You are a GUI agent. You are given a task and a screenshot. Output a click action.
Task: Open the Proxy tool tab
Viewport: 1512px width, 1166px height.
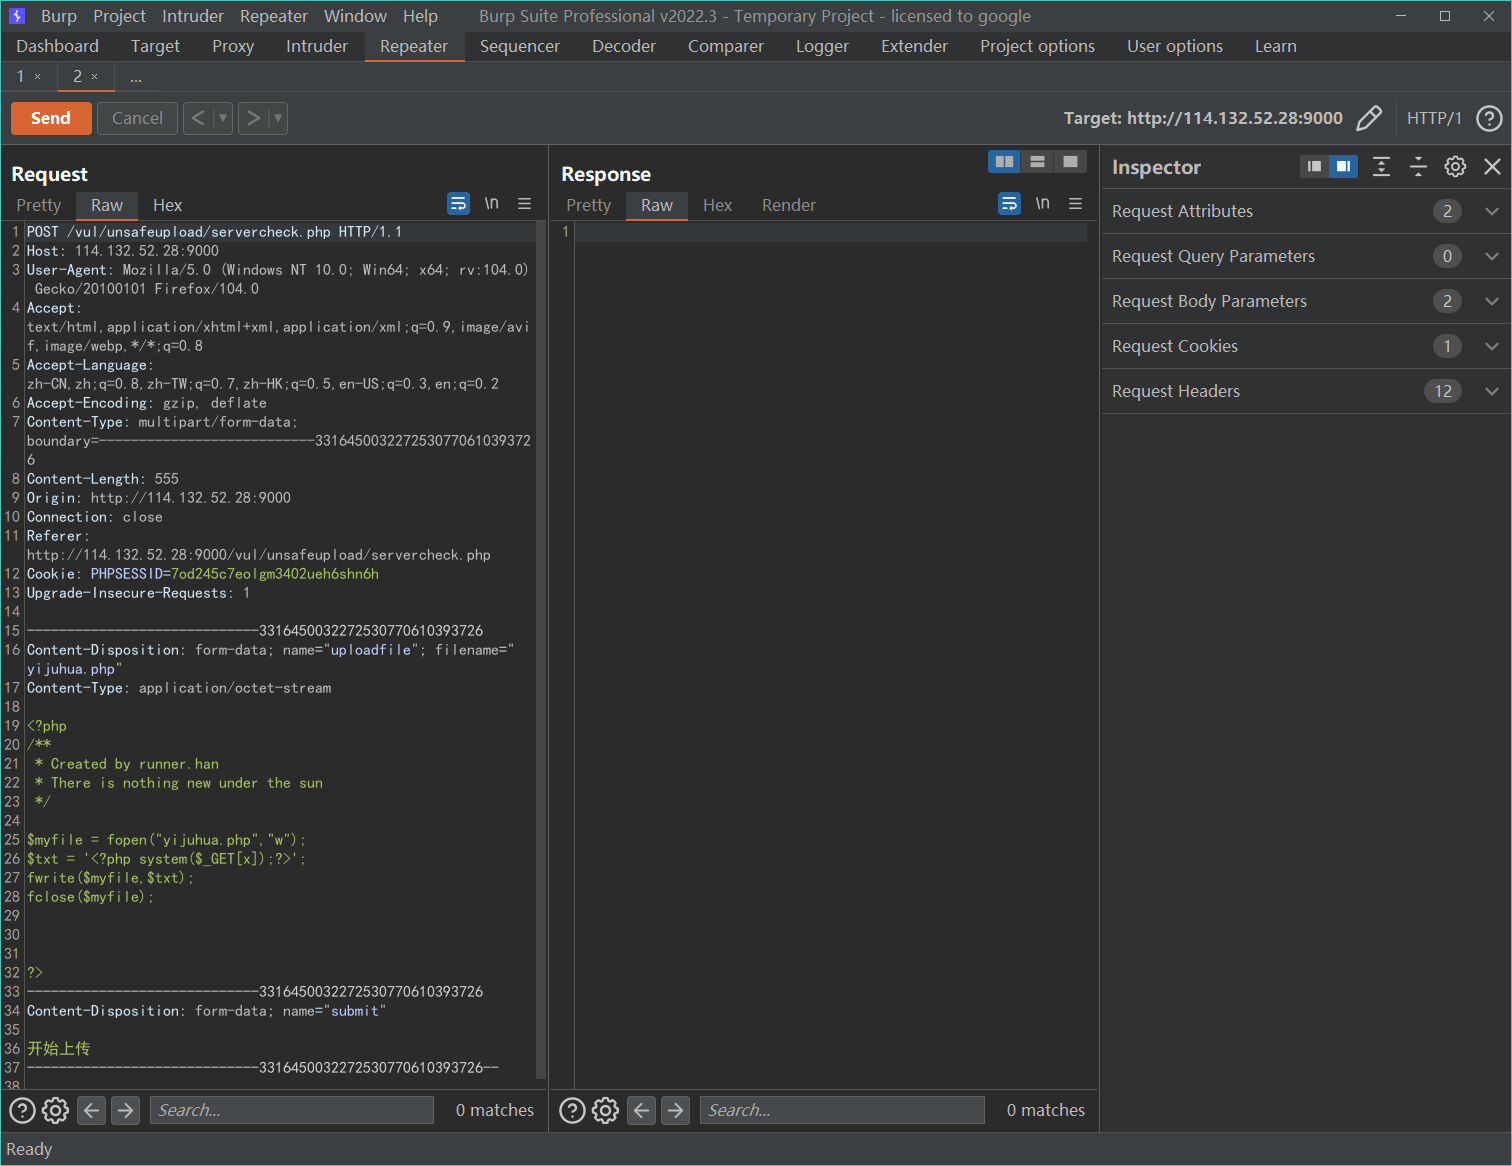coord(233,46)
